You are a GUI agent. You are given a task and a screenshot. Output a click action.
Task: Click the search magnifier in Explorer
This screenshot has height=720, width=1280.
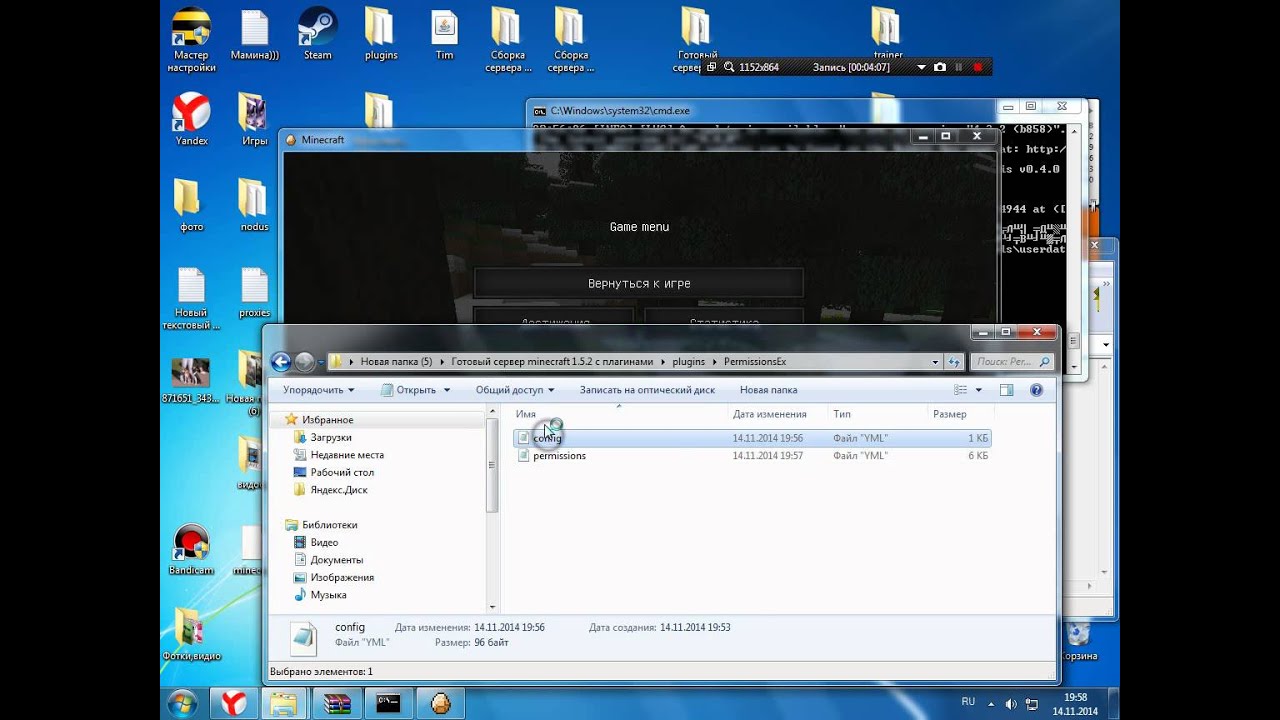point(1045,362)
